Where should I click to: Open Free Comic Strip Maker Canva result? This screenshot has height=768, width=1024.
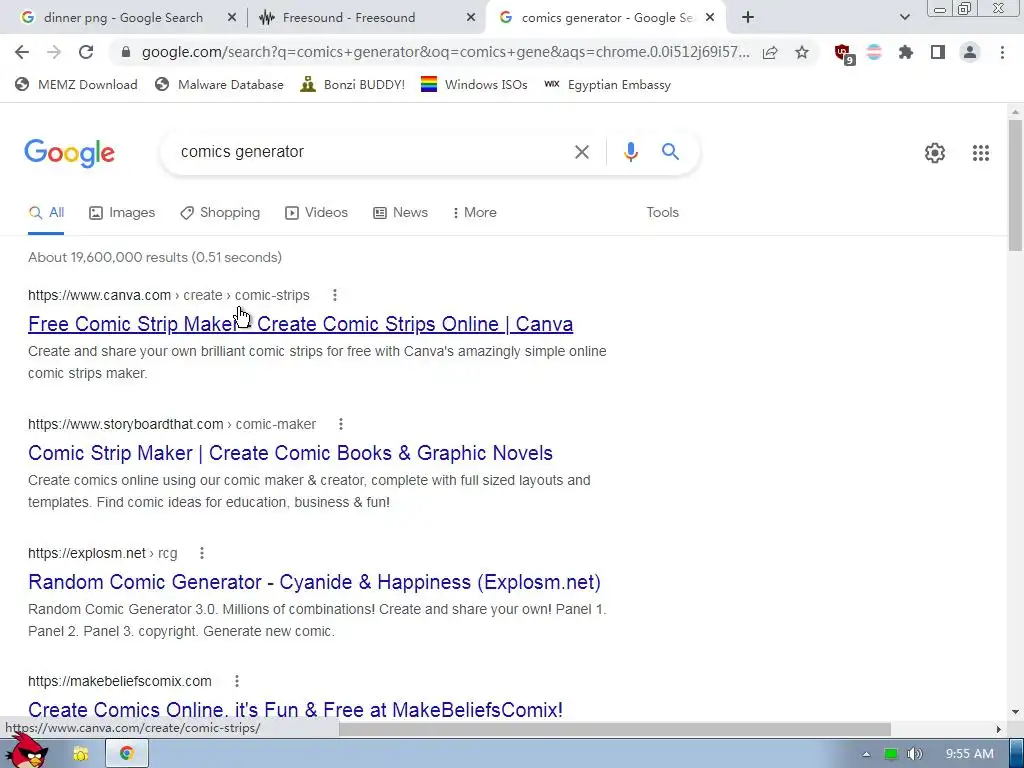click(x=300, y=324)
